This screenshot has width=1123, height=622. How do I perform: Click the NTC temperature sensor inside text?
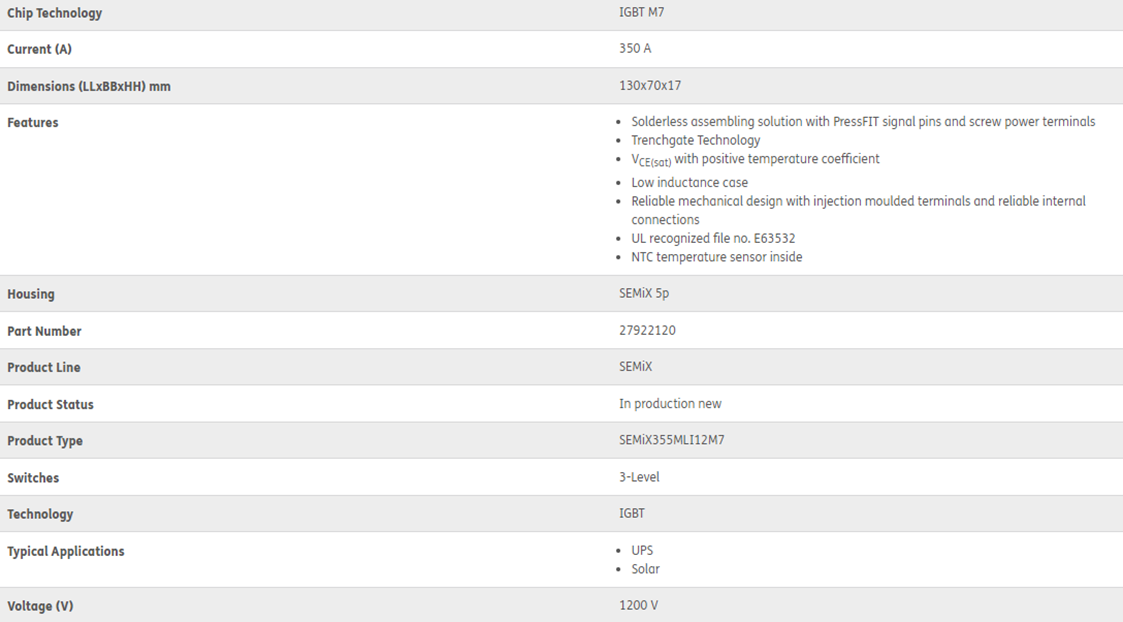716,257
